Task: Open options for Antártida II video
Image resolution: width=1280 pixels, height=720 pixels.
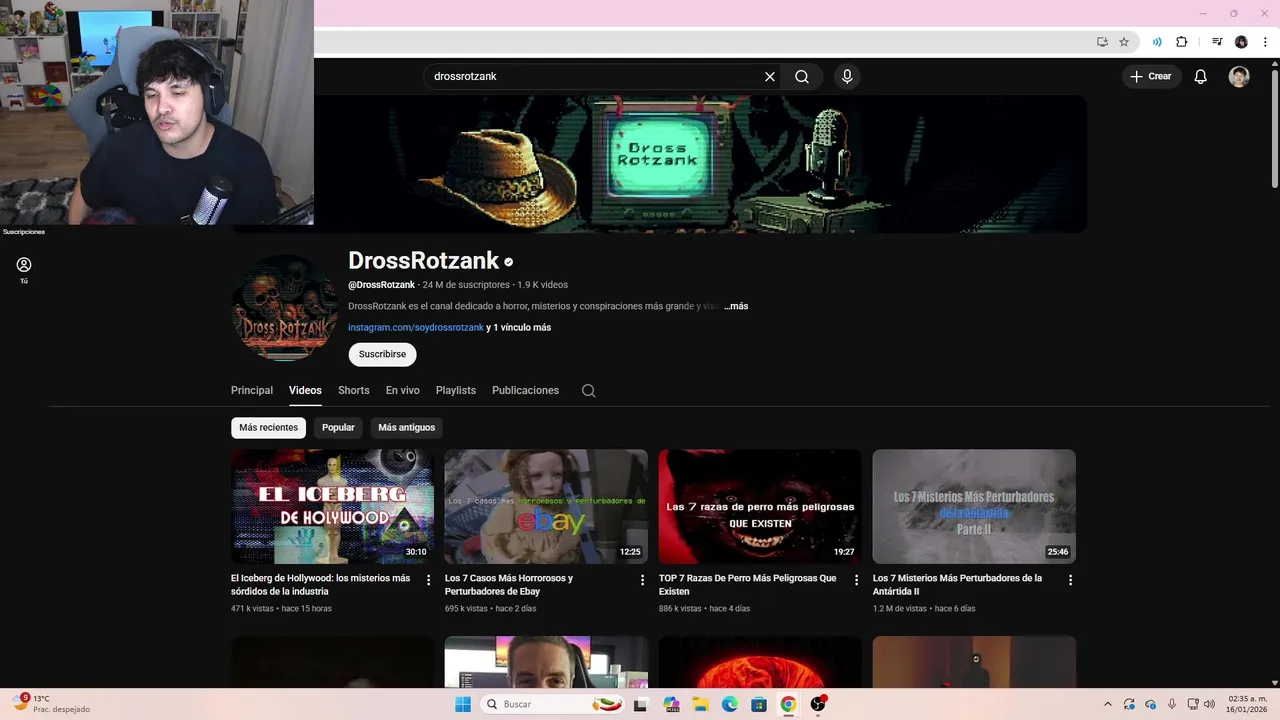Action: click(1070, 580)
